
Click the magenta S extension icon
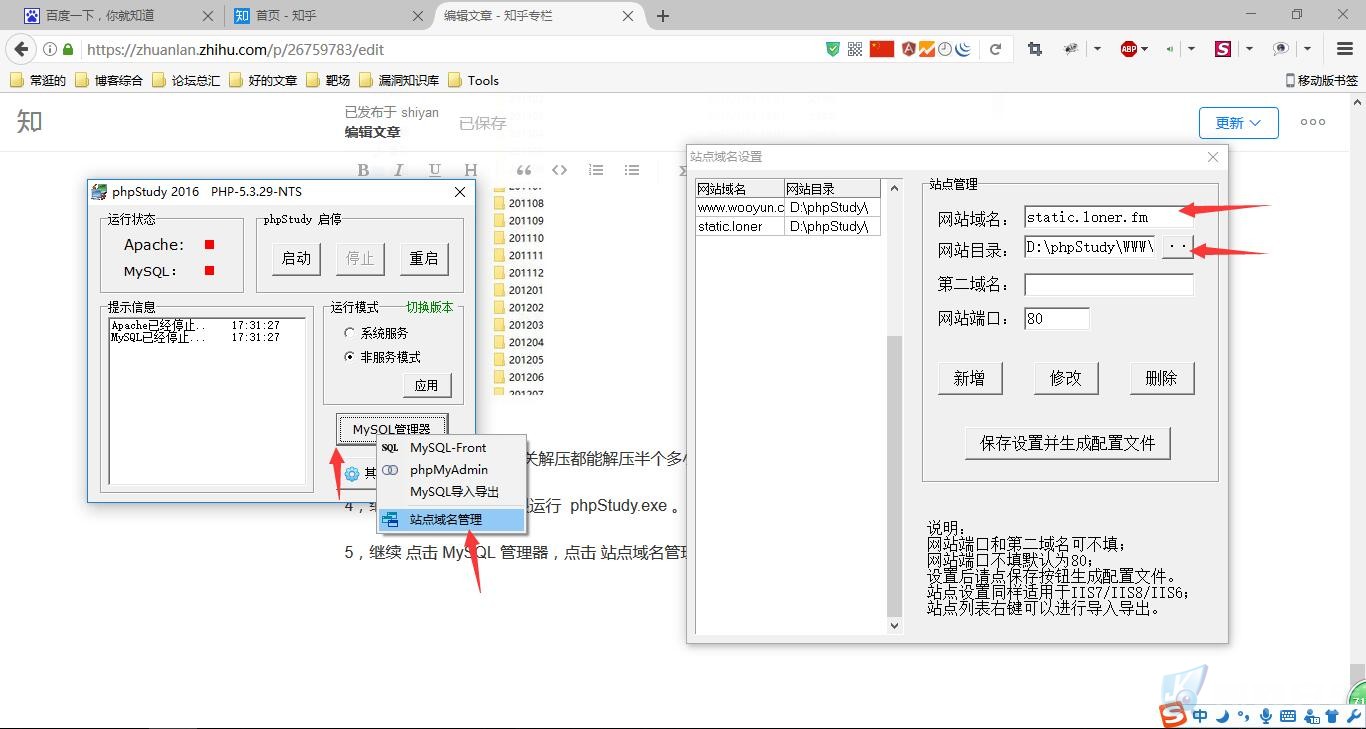pyautogui.click(x=1223, y=49)
